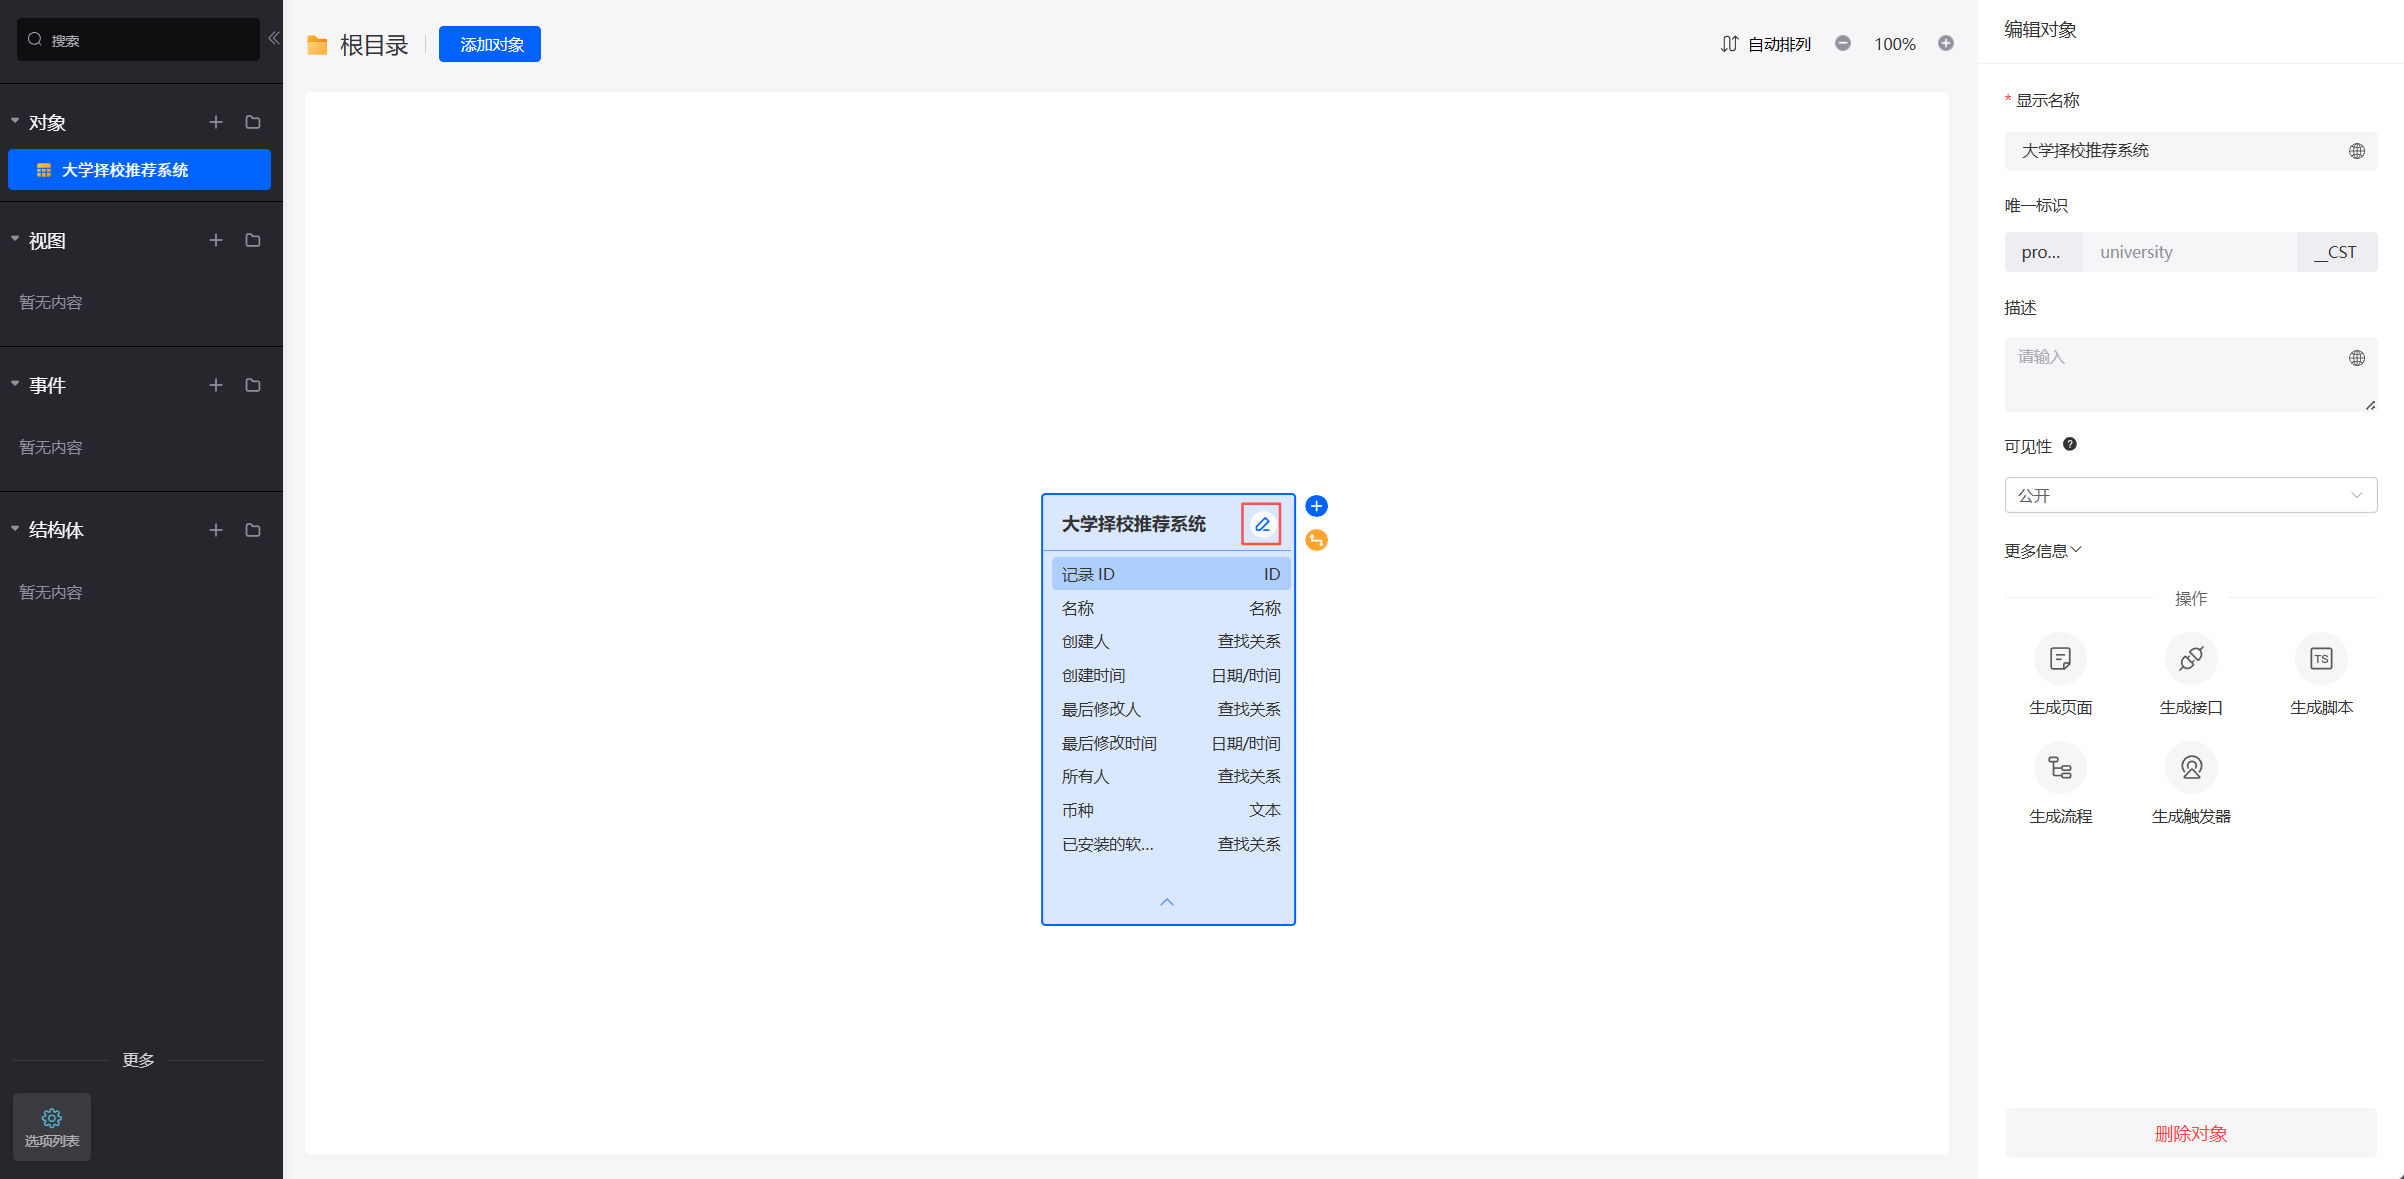The width and height of the screenshot is (2404, 1179).
Task: Click the 生成流程 icon
Action: (x=2060, y=768)
